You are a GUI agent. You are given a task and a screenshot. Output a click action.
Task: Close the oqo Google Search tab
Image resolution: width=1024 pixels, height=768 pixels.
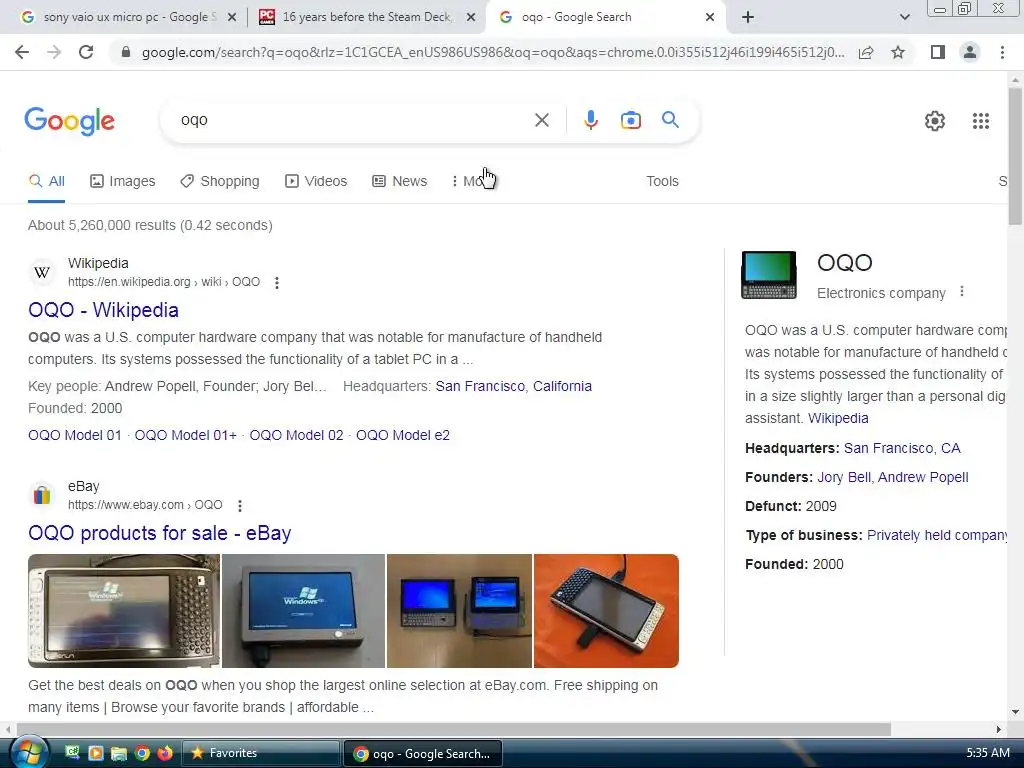click(x=710, y=18)
